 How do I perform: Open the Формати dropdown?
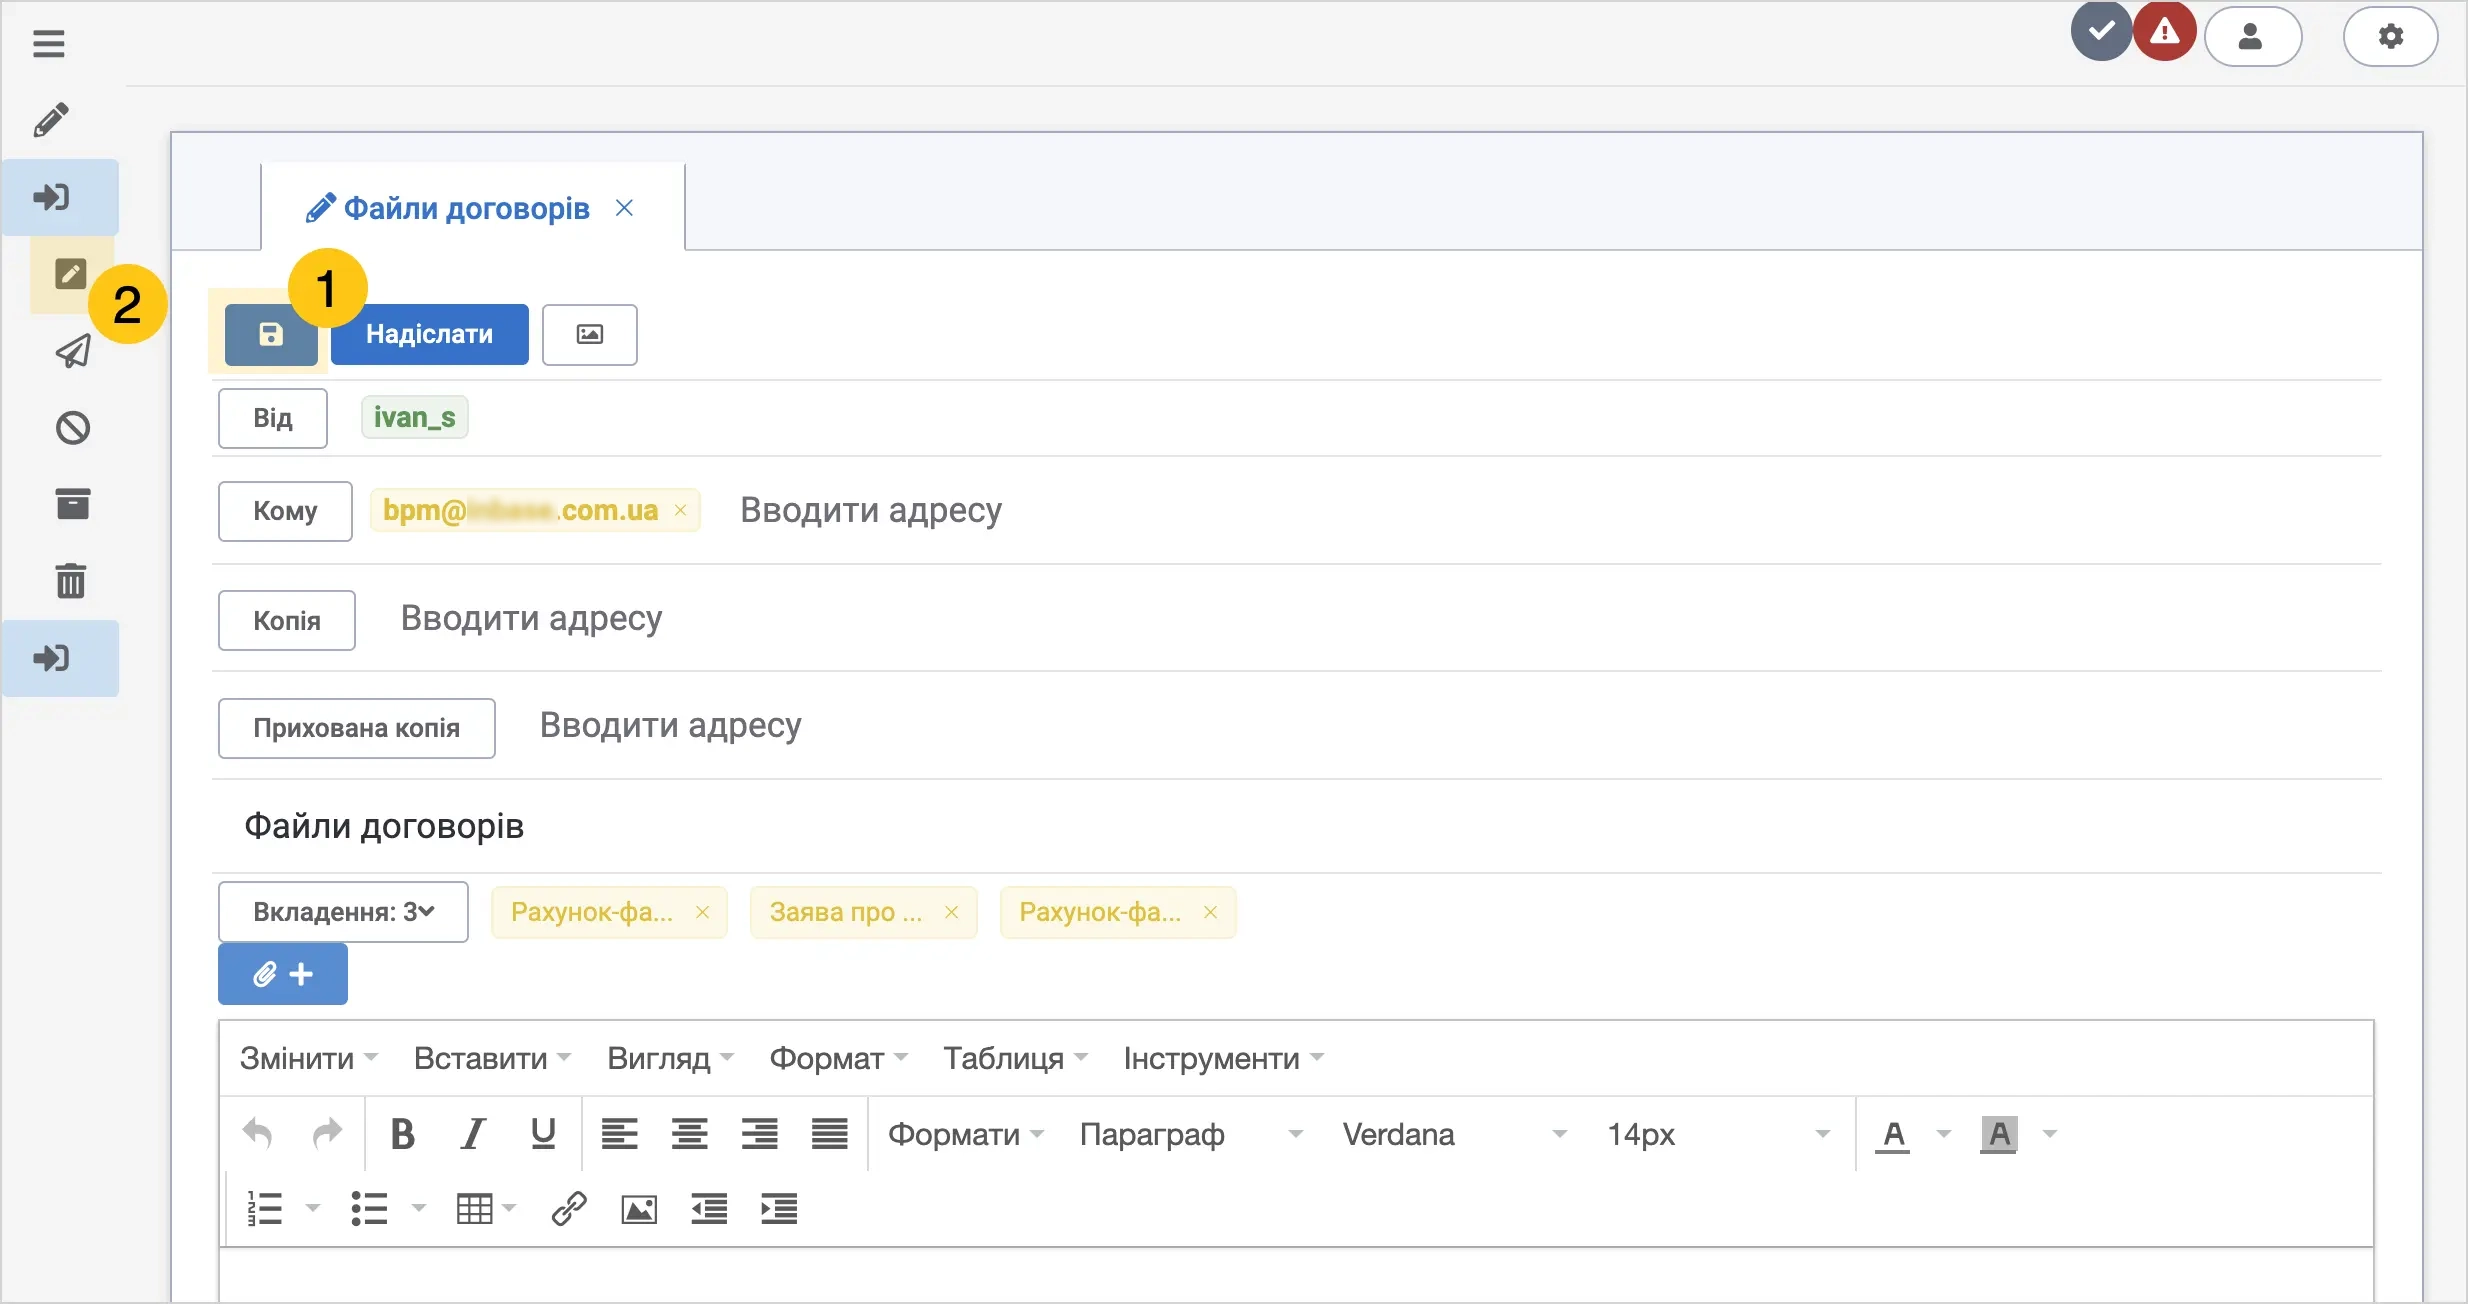[x=965, y=1134]
